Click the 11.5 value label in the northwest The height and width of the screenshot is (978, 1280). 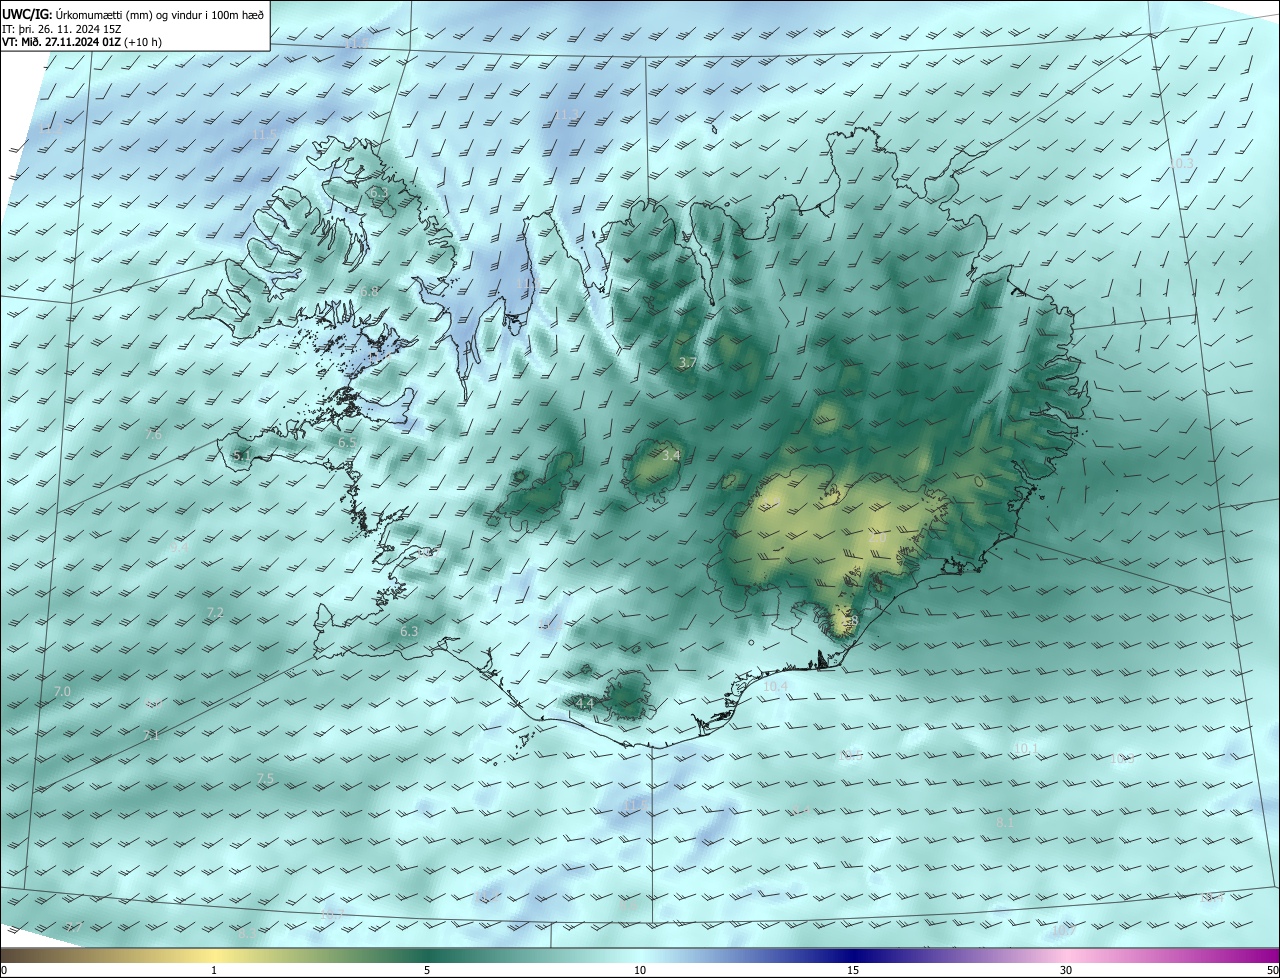pos(264,134)
